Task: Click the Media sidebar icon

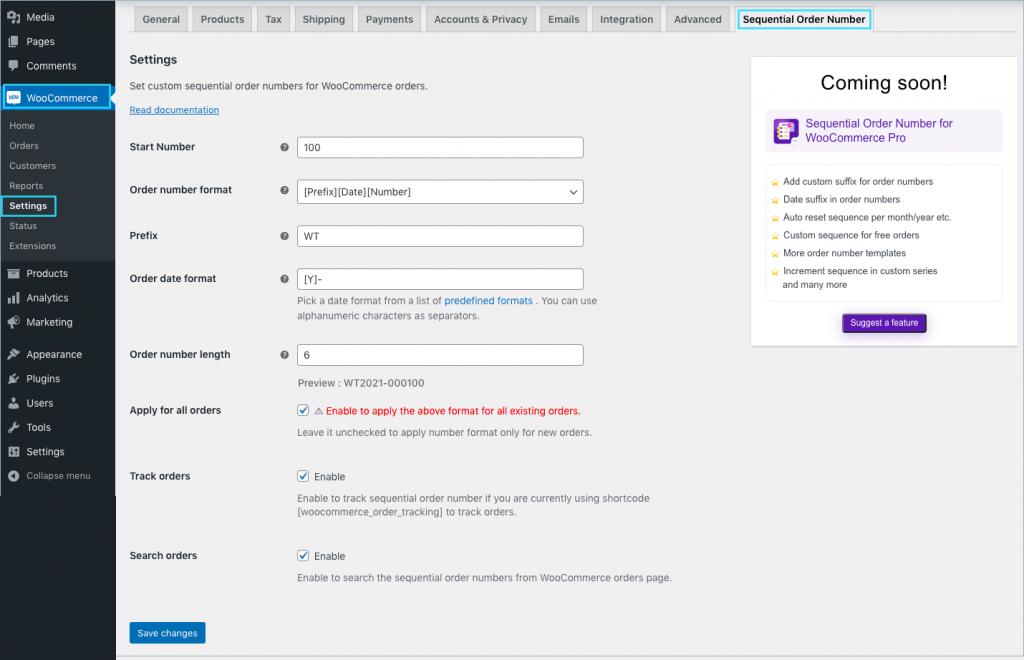Action: tap(13, 17)
